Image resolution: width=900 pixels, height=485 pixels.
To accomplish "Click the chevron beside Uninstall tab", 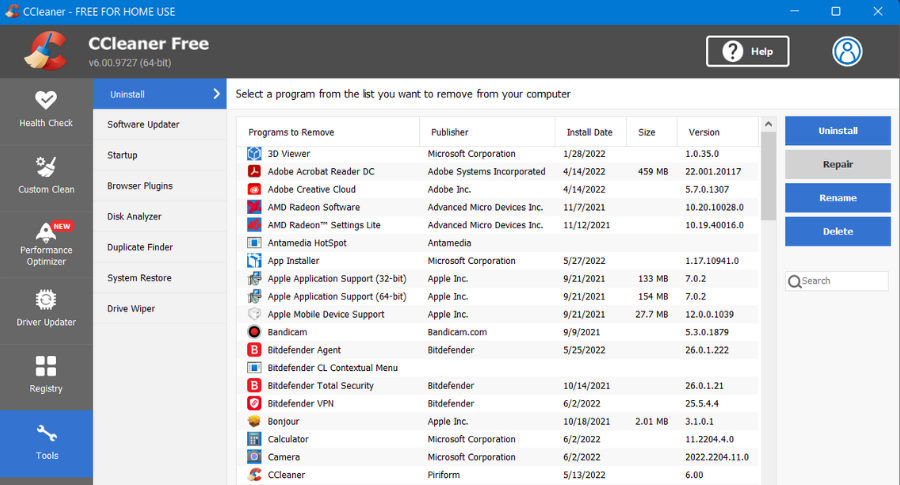I will point(216,94).
